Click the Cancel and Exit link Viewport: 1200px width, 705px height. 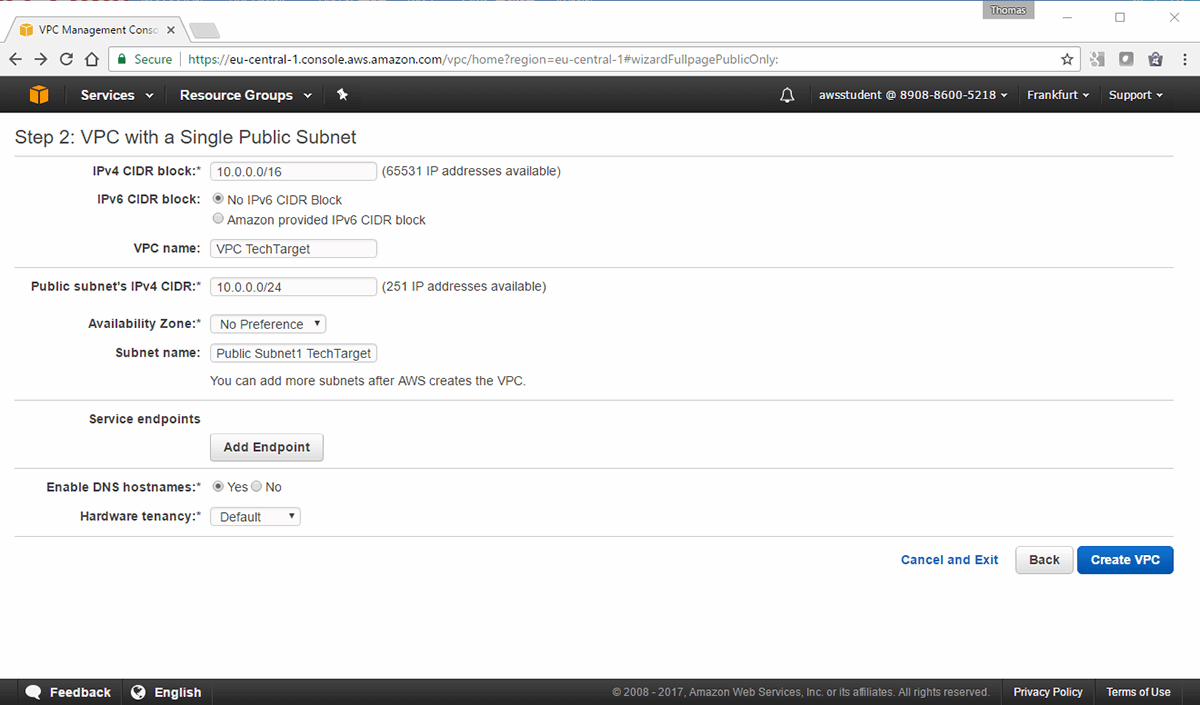pyautogui.click(x=949, y=560)
